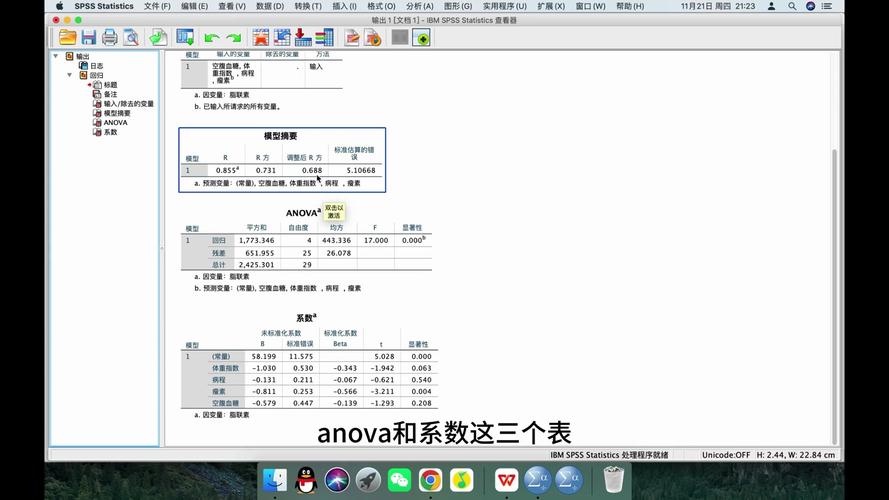Click the ANOVA table title
The height and width of the screenshot is (500, 889).
(303, 213)
